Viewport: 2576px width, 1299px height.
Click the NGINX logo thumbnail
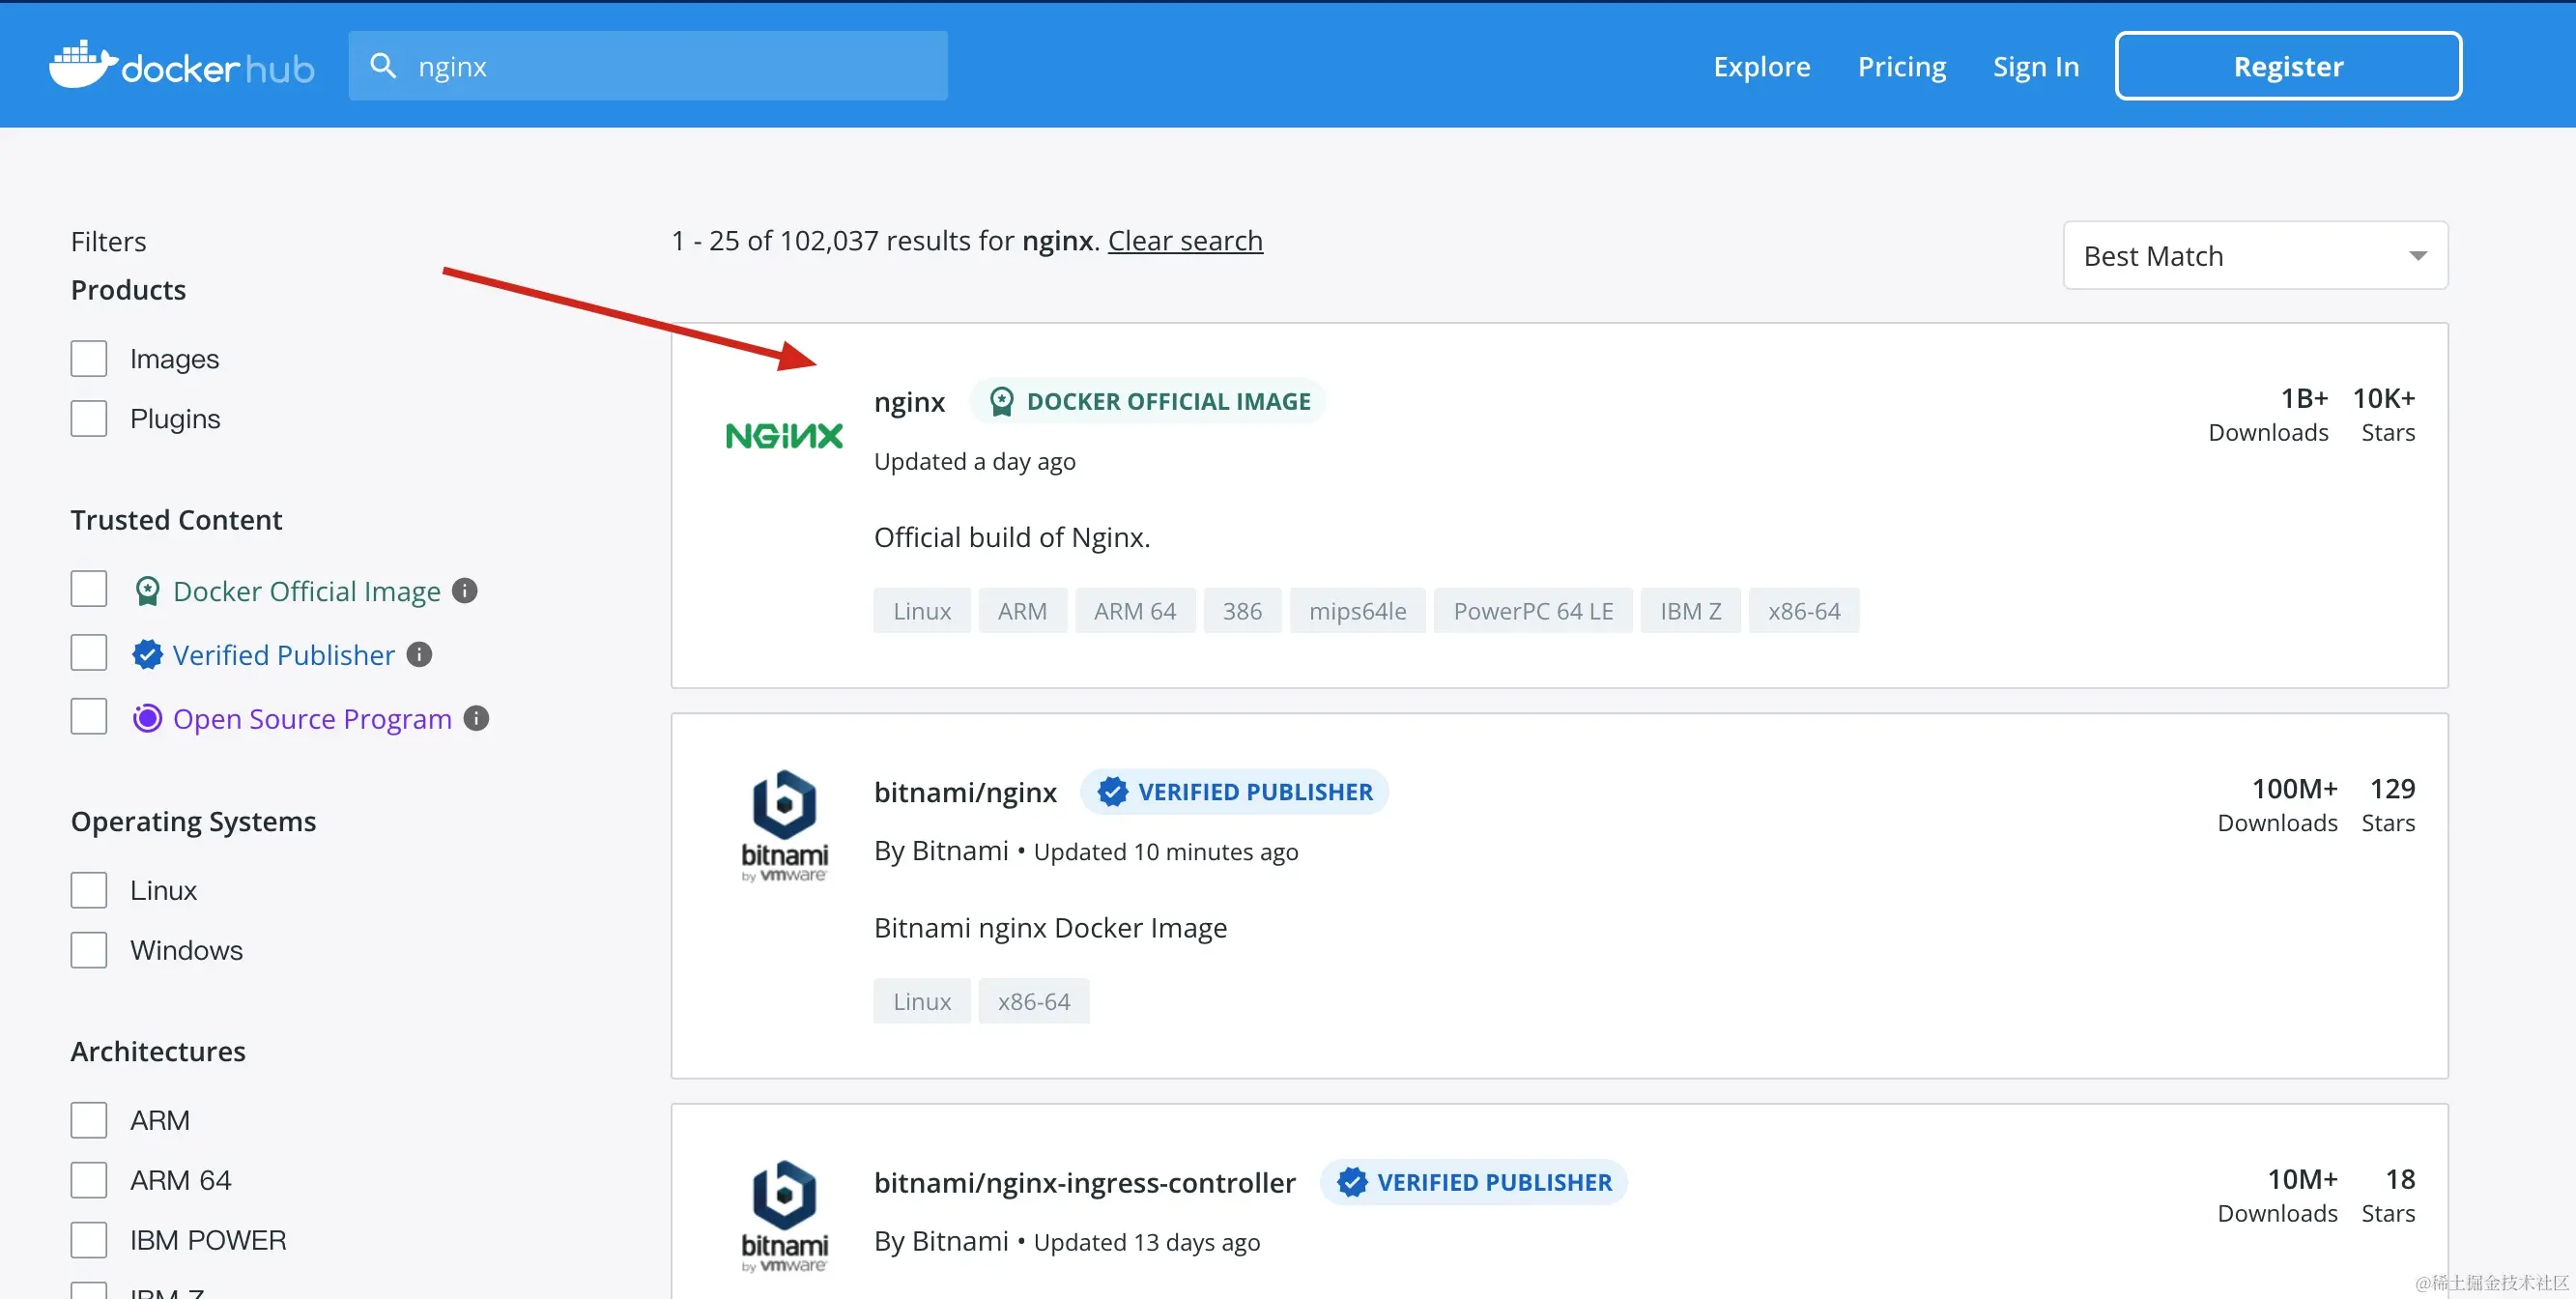click(784, 436)
